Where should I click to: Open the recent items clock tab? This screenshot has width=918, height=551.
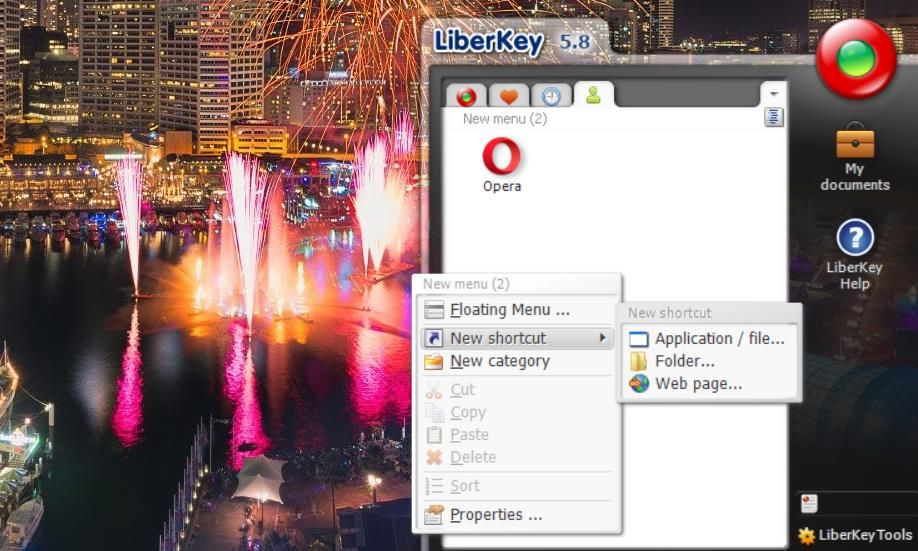tap(551, 95)
